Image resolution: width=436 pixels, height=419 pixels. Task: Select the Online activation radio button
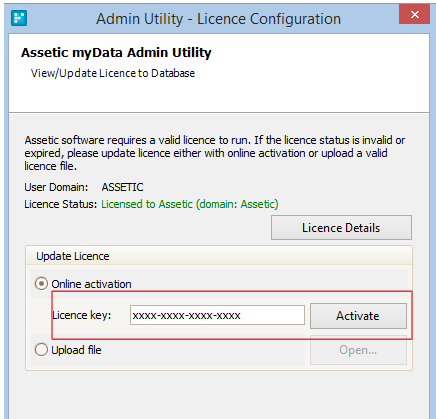pyautogui.click(x=41, y=284)
